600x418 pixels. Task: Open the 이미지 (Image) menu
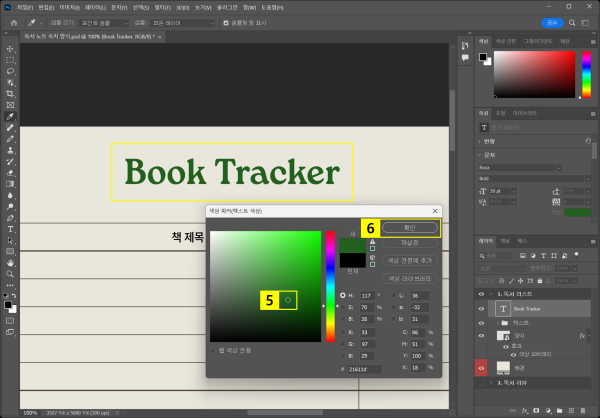coord(69,7)
